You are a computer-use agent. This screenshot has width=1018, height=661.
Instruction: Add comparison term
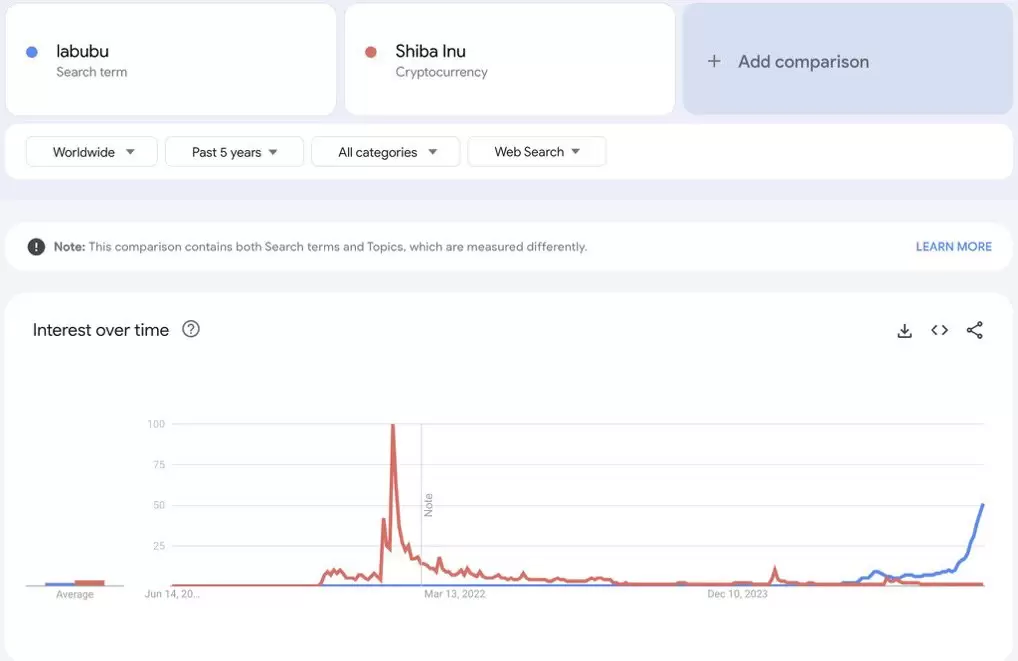click(x=848, y=59)
